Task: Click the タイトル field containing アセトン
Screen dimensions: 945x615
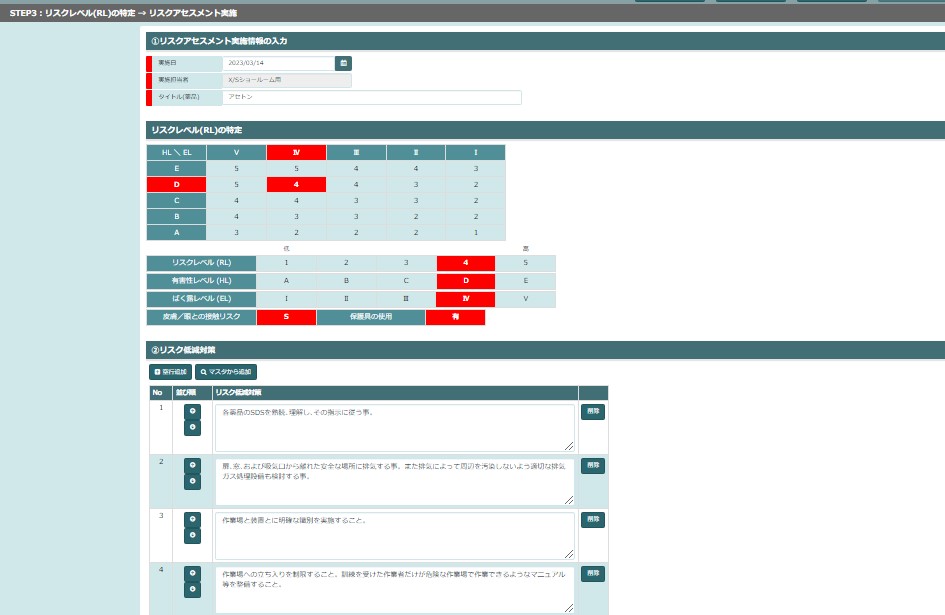Action: coord(371,97)
